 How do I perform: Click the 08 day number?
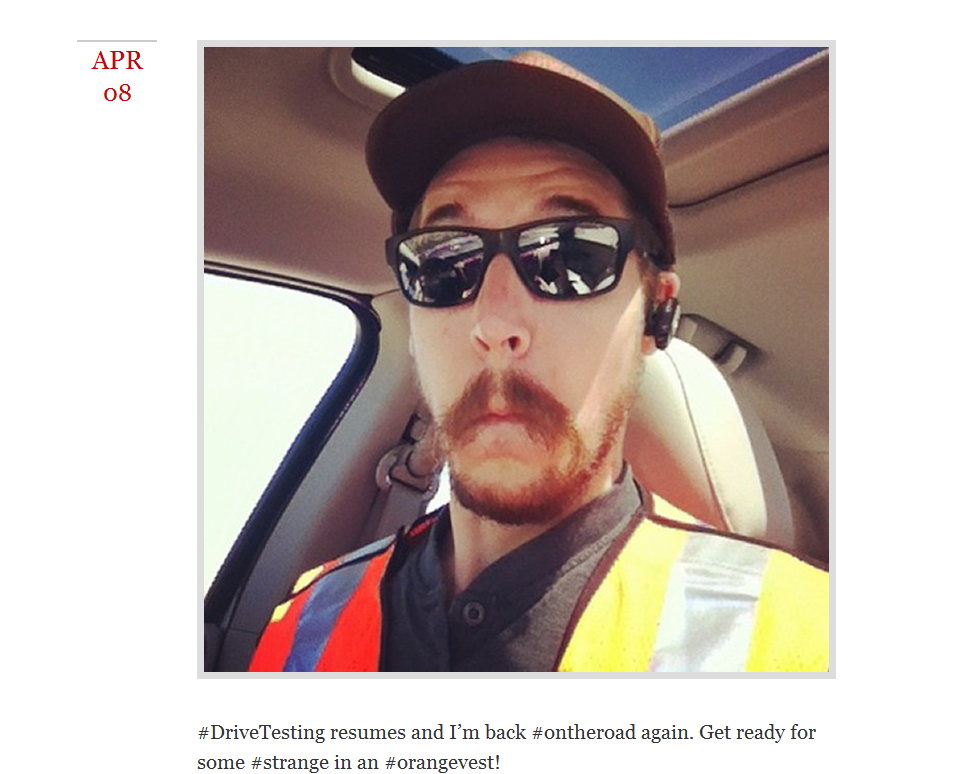pos(117,93)
